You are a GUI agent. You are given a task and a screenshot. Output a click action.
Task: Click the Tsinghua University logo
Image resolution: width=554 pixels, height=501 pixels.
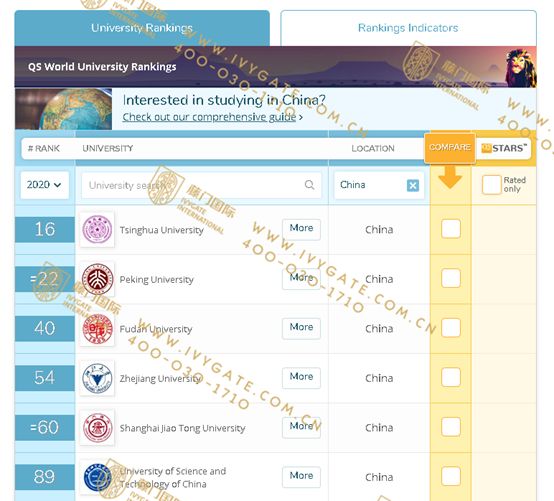click(x=97, y=229)
